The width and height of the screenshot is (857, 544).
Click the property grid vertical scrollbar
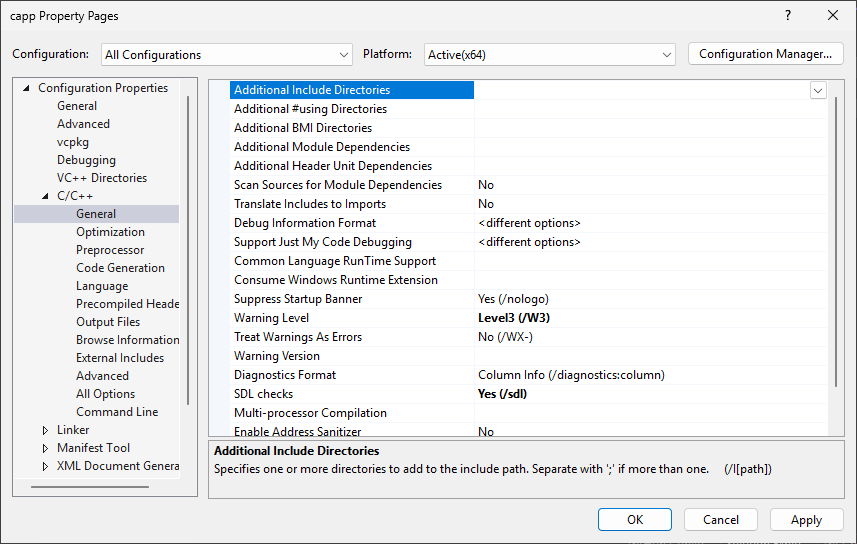coord(836,242)
